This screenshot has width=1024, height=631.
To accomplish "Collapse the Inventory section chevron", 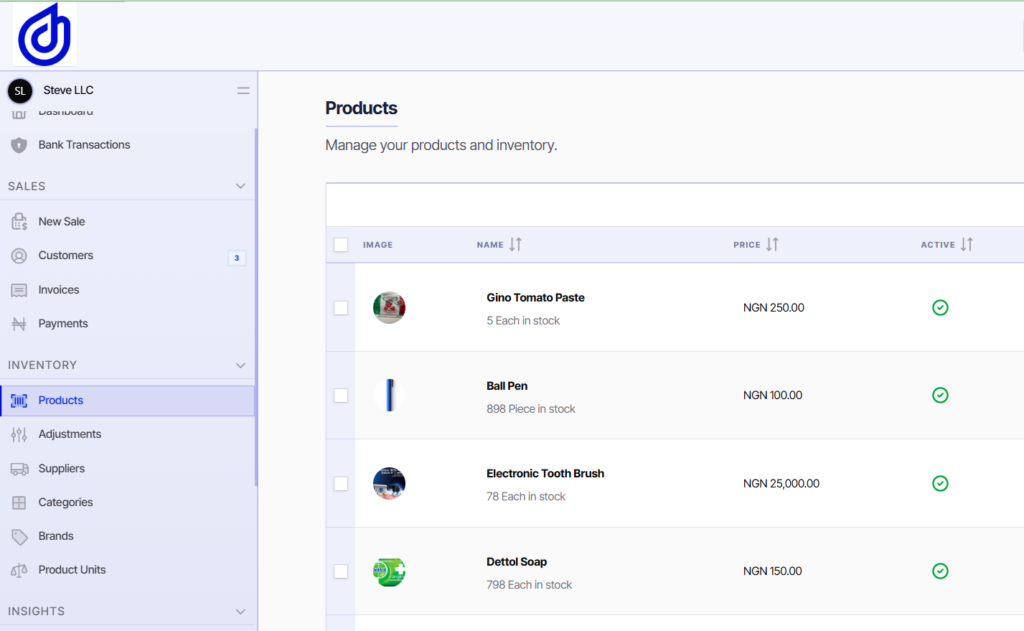I will point(240,365).
